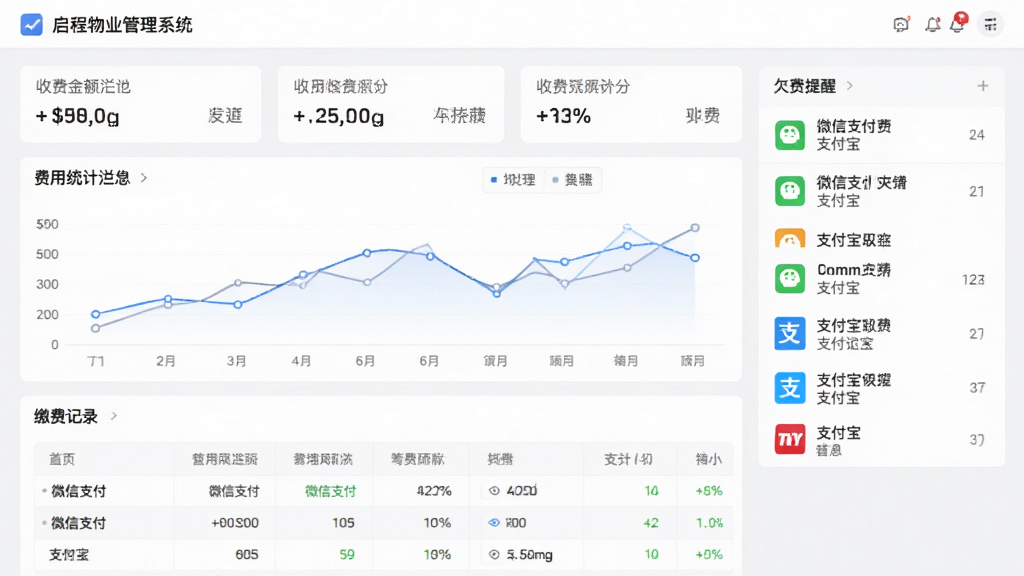Screen dimensions: 1024x576
Task: Click the blue data point above 6月
Action: [x=367, y=253]
